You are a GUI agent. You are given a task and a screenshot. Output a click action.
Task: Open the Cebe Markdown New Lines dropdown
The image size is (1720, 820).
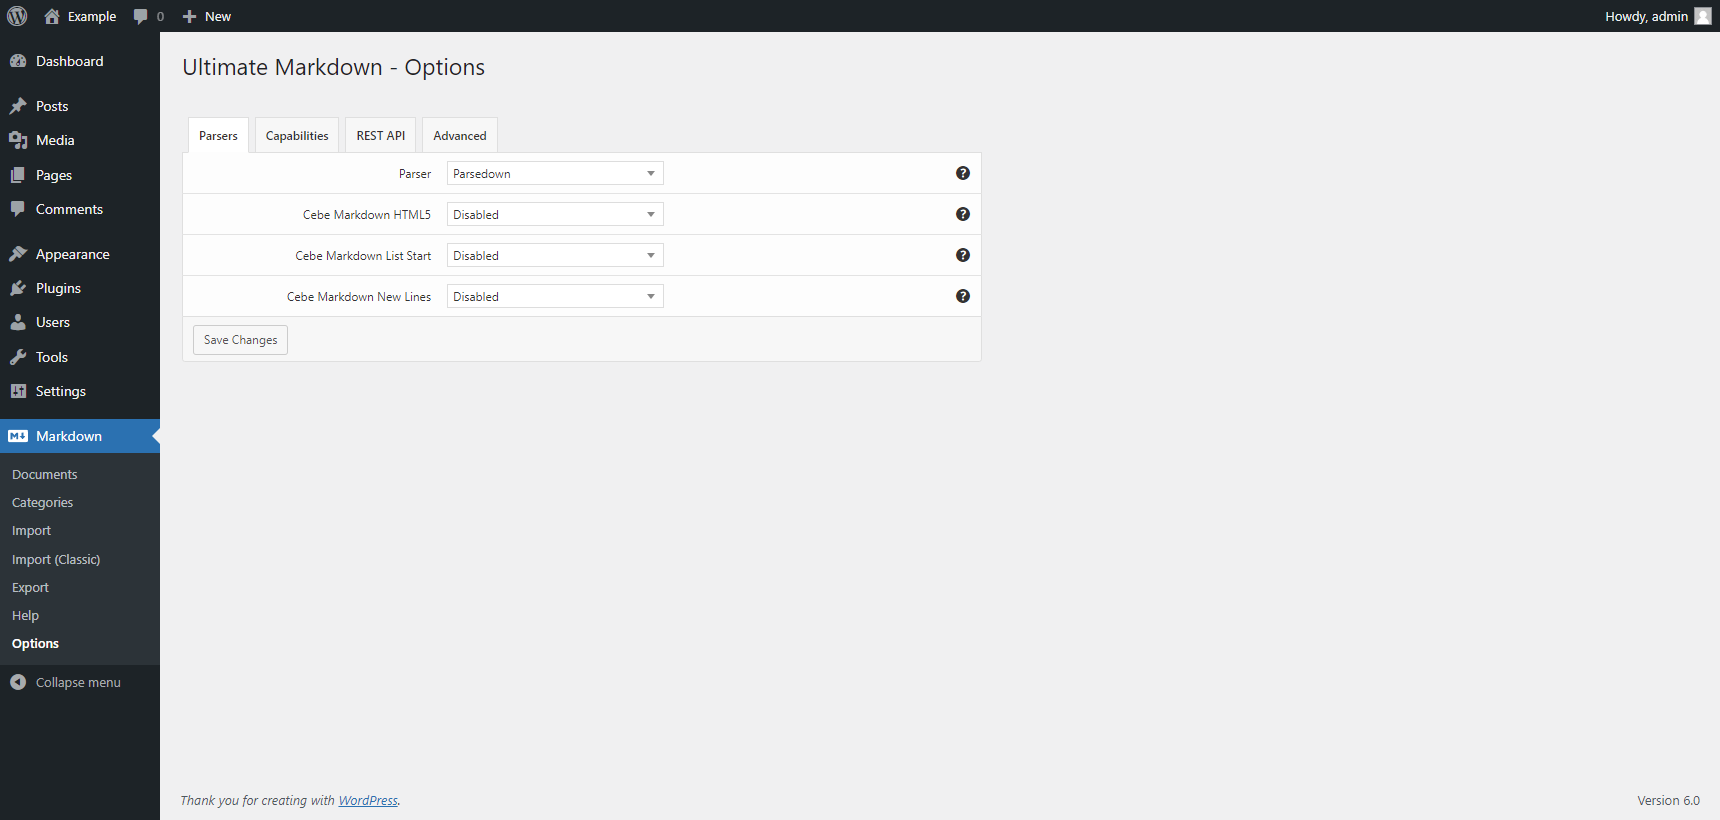(555, 296)
